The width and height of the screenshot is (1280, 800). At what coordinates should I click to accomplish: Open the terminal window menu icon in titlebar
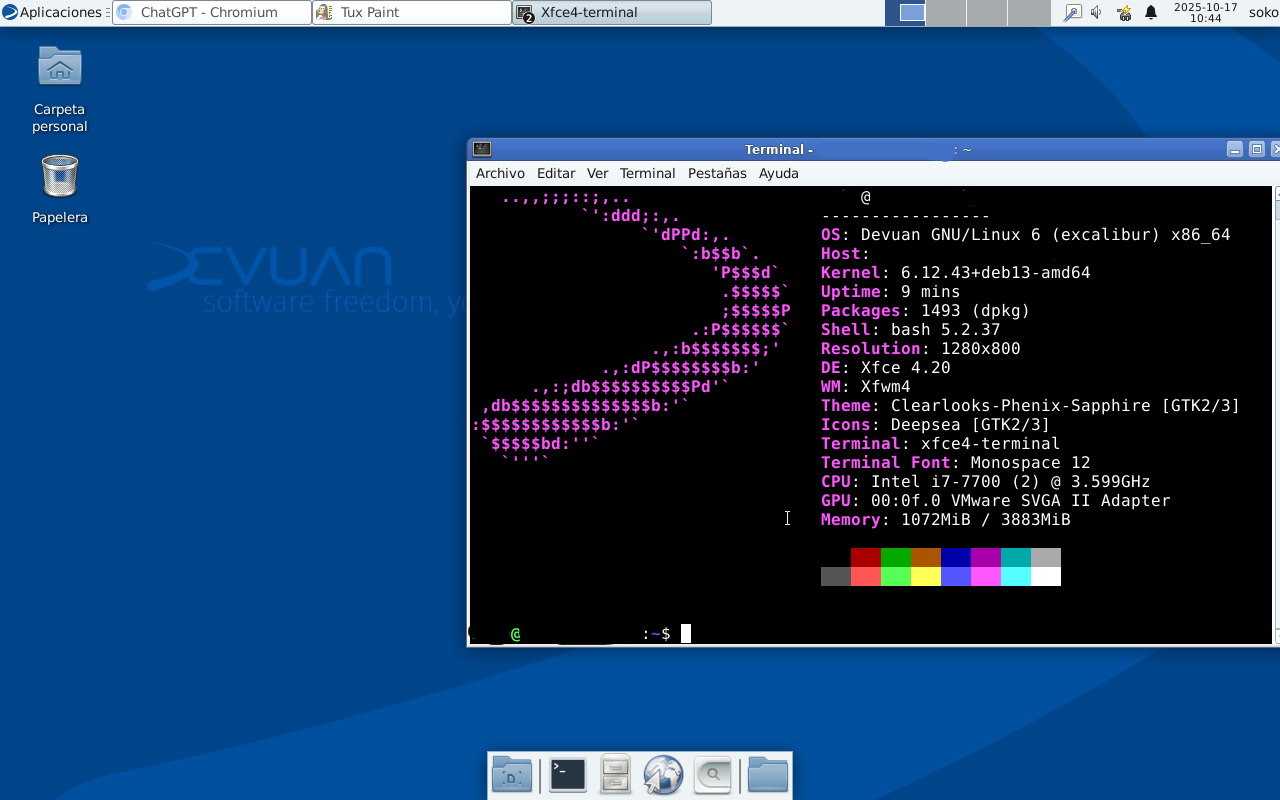[x=482, y=149]
